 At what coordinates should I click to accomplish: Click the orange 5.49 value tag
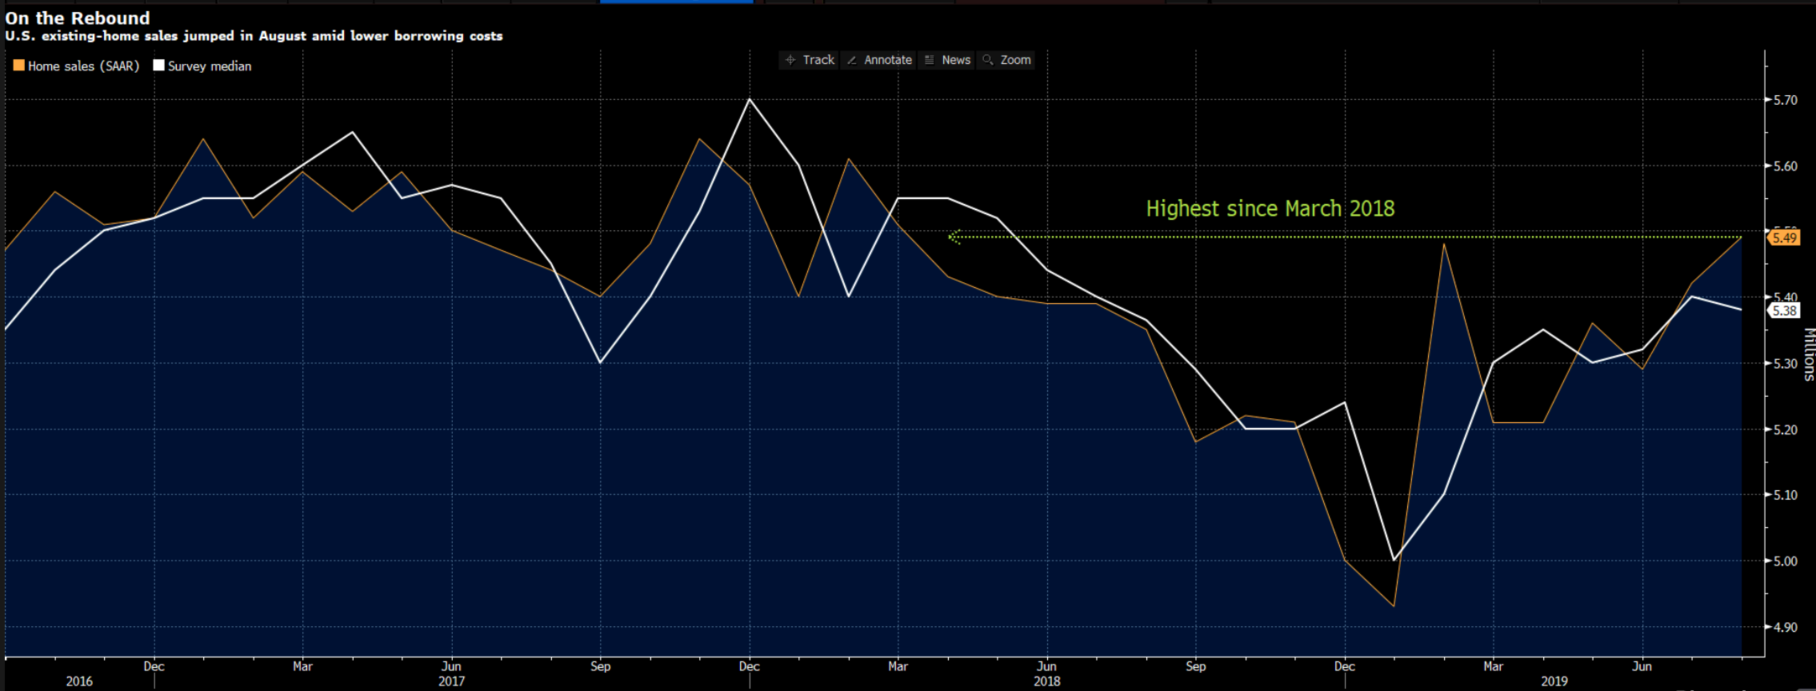[x=1784, y=238]
